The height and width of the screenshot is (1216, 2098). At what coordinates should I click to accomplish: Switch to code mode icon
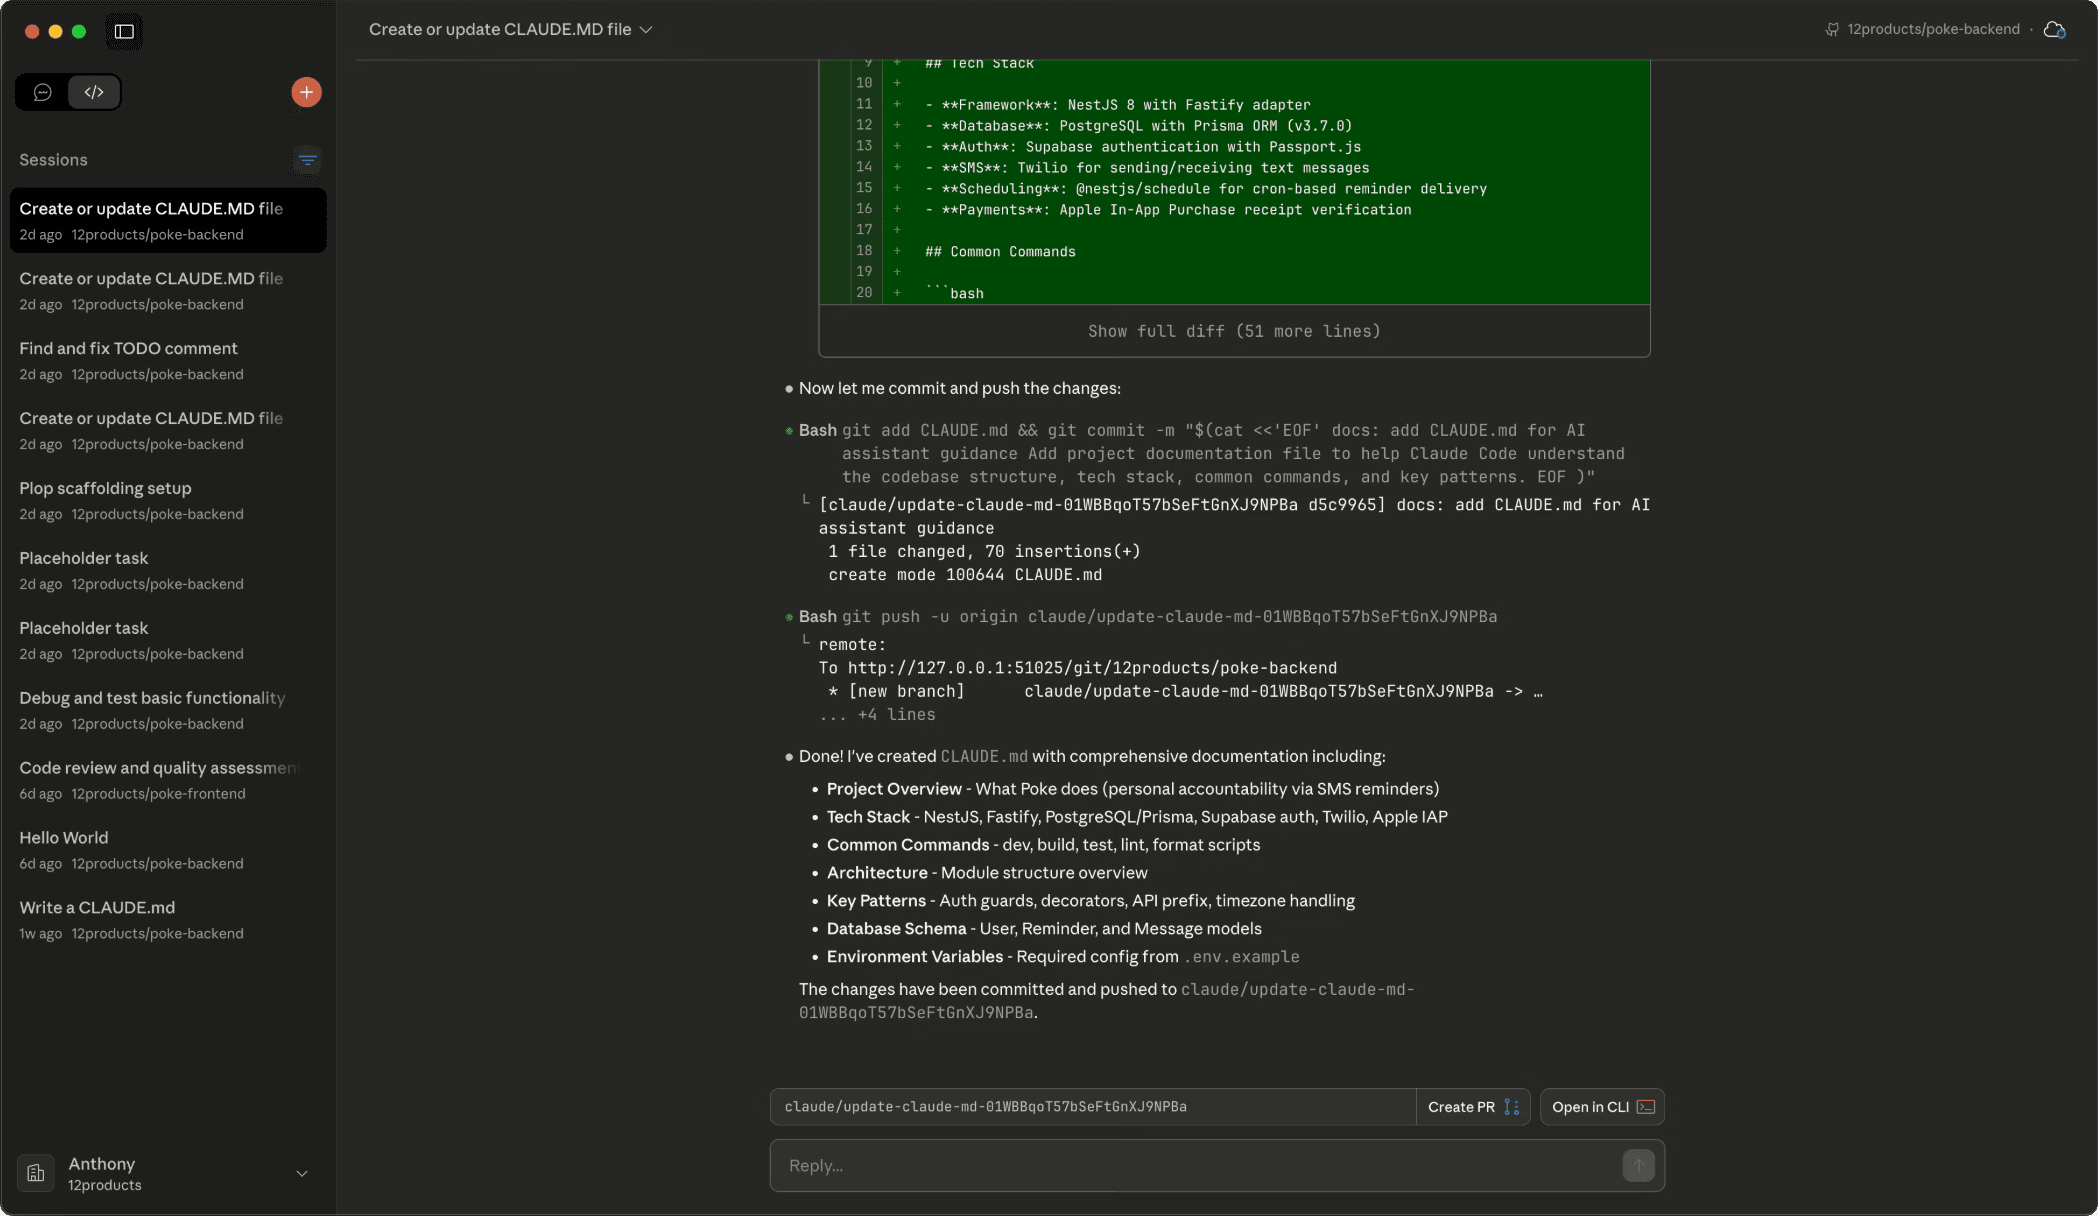tap(94, 92)
